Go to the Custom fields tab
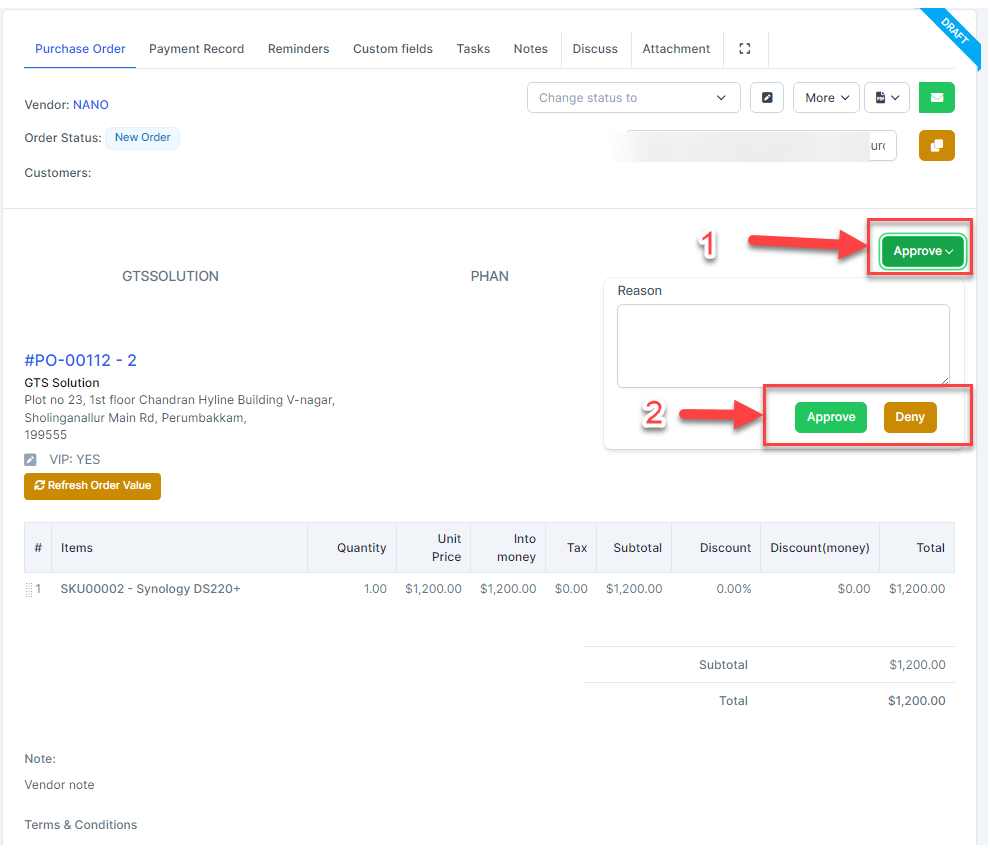The height and width of the screenshot is (848, 990). (393, 48)
